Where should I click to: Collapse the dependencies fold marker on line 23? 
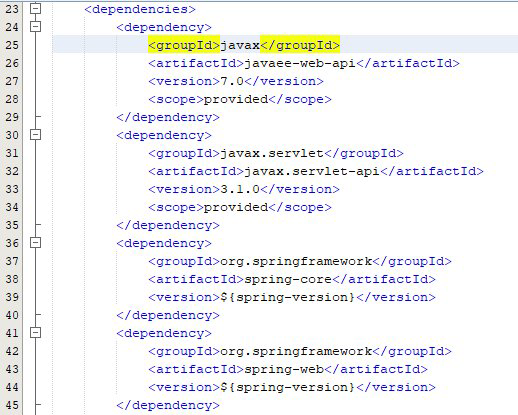35,9
